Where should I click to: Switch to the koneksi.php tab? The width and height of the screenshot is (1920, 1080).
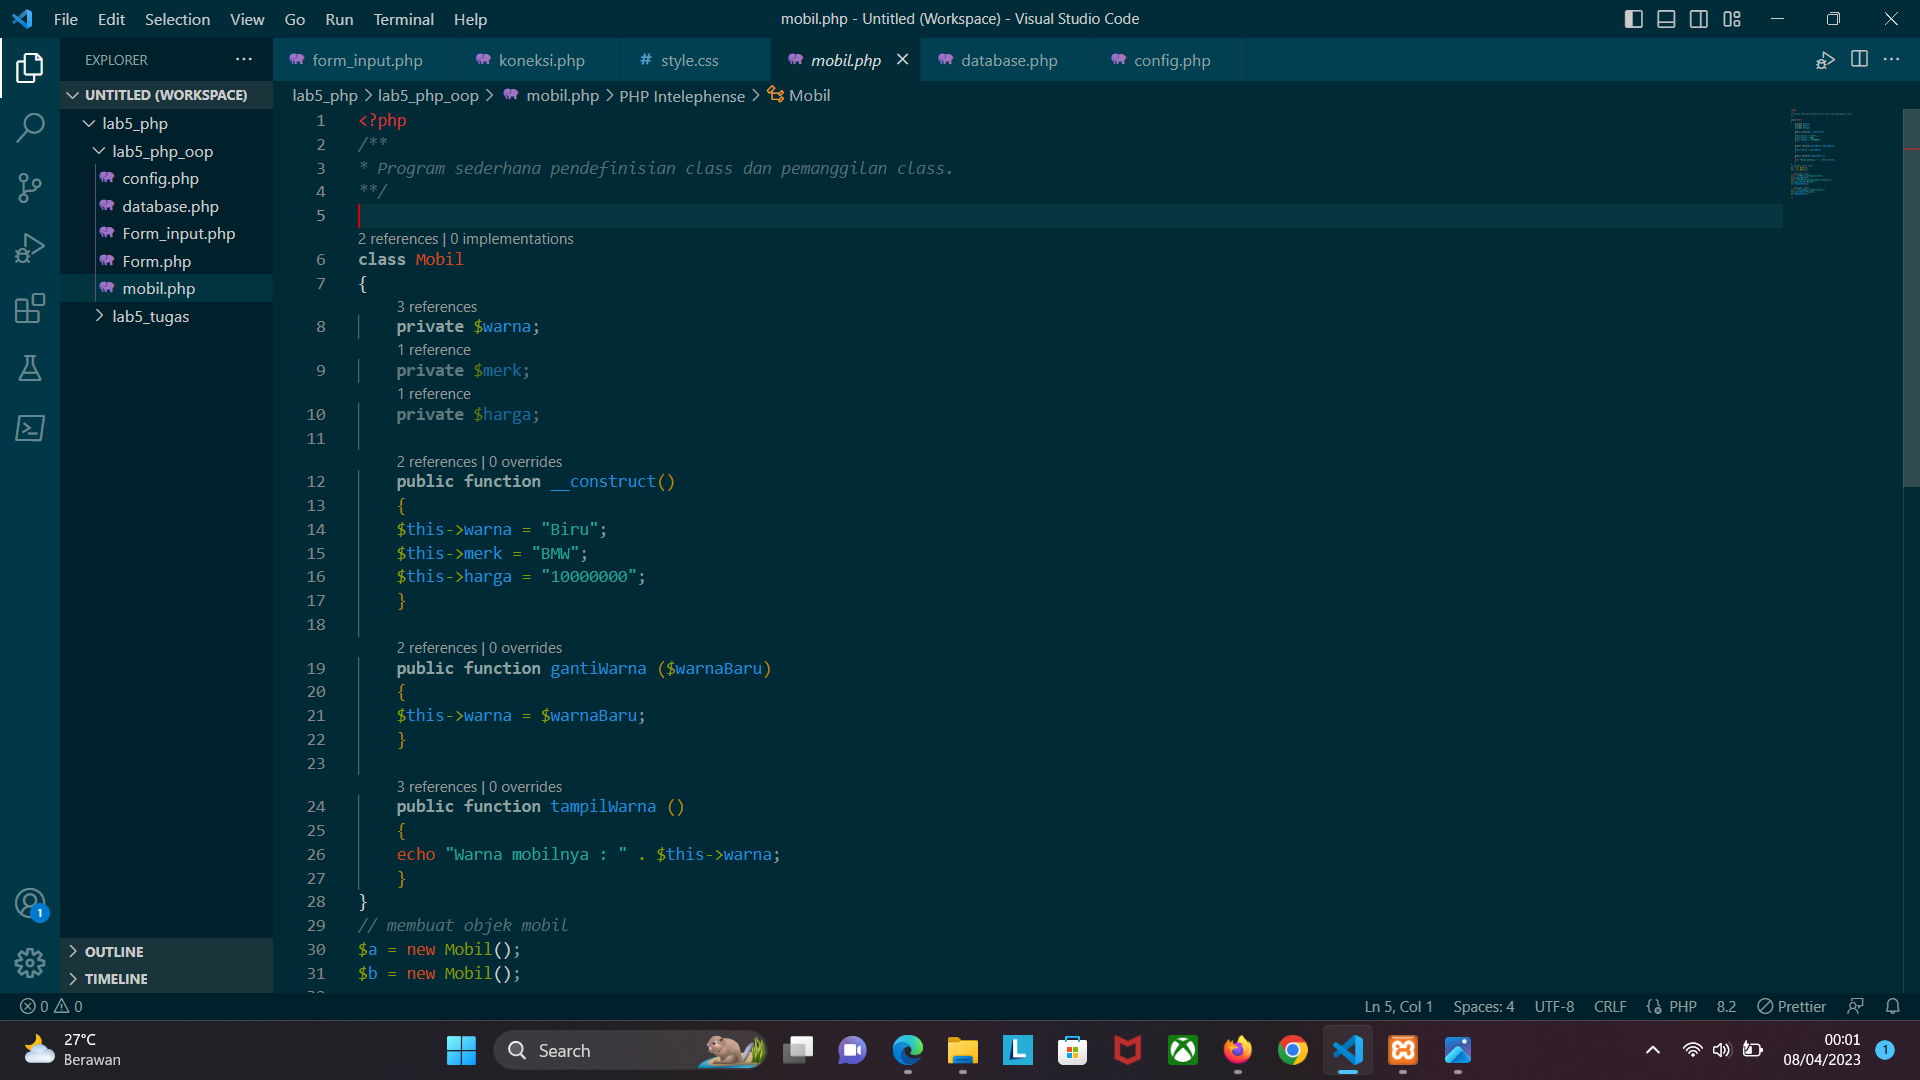coord(541,60)
